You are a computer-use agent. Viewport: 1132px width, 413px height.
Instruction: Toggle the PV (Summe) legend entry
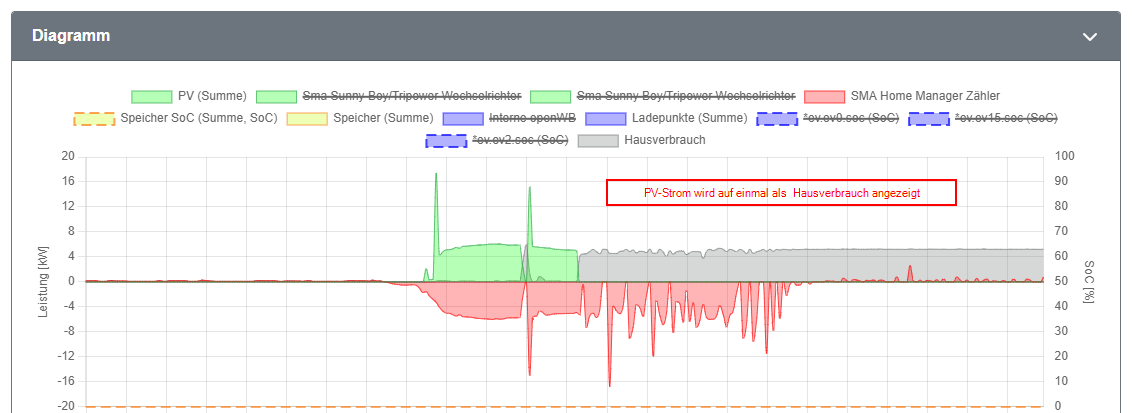click(x=189, y=95)
